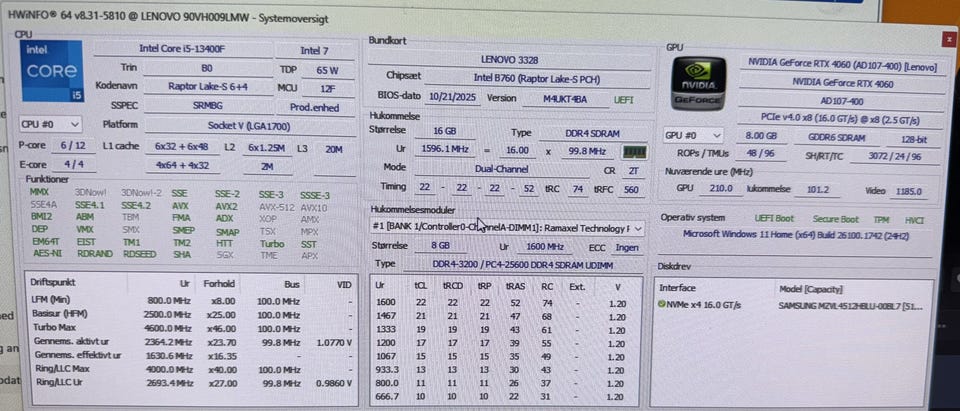Click the L3 20M cache value
Viewport: 960px width, 411px height.
pos(334,149)
